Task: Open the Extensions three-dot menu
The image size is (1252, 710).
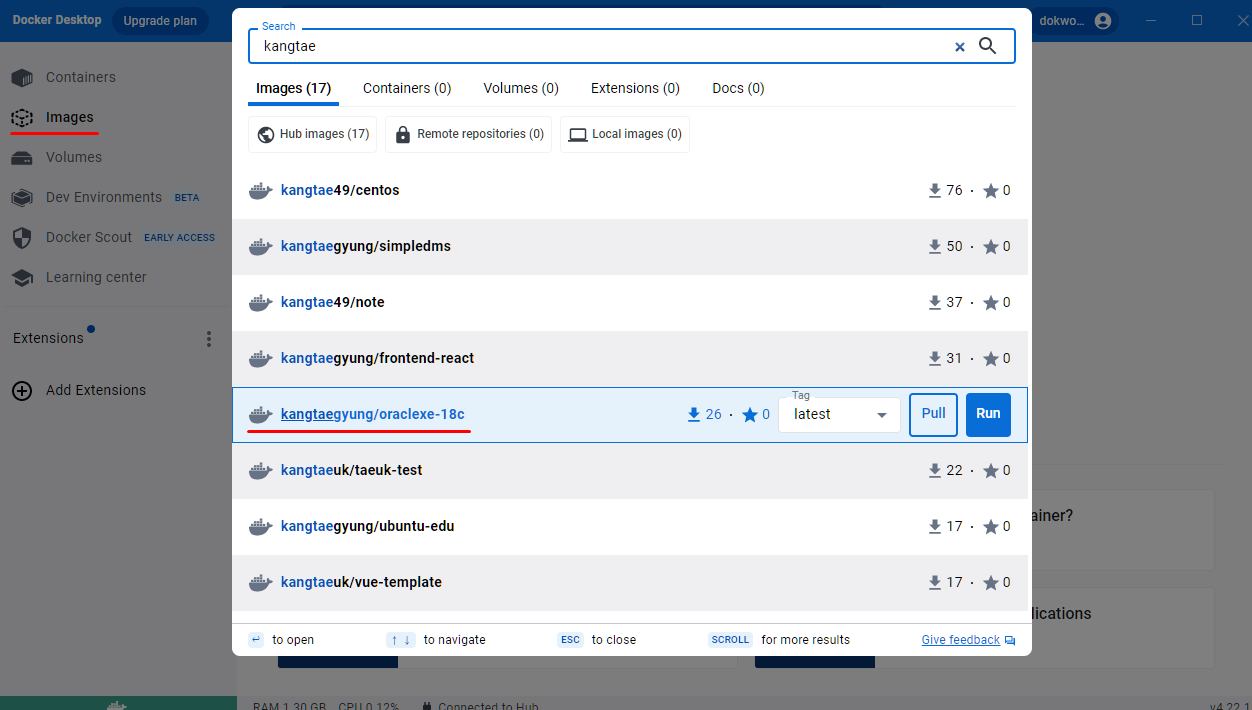Action: (209, 339)
